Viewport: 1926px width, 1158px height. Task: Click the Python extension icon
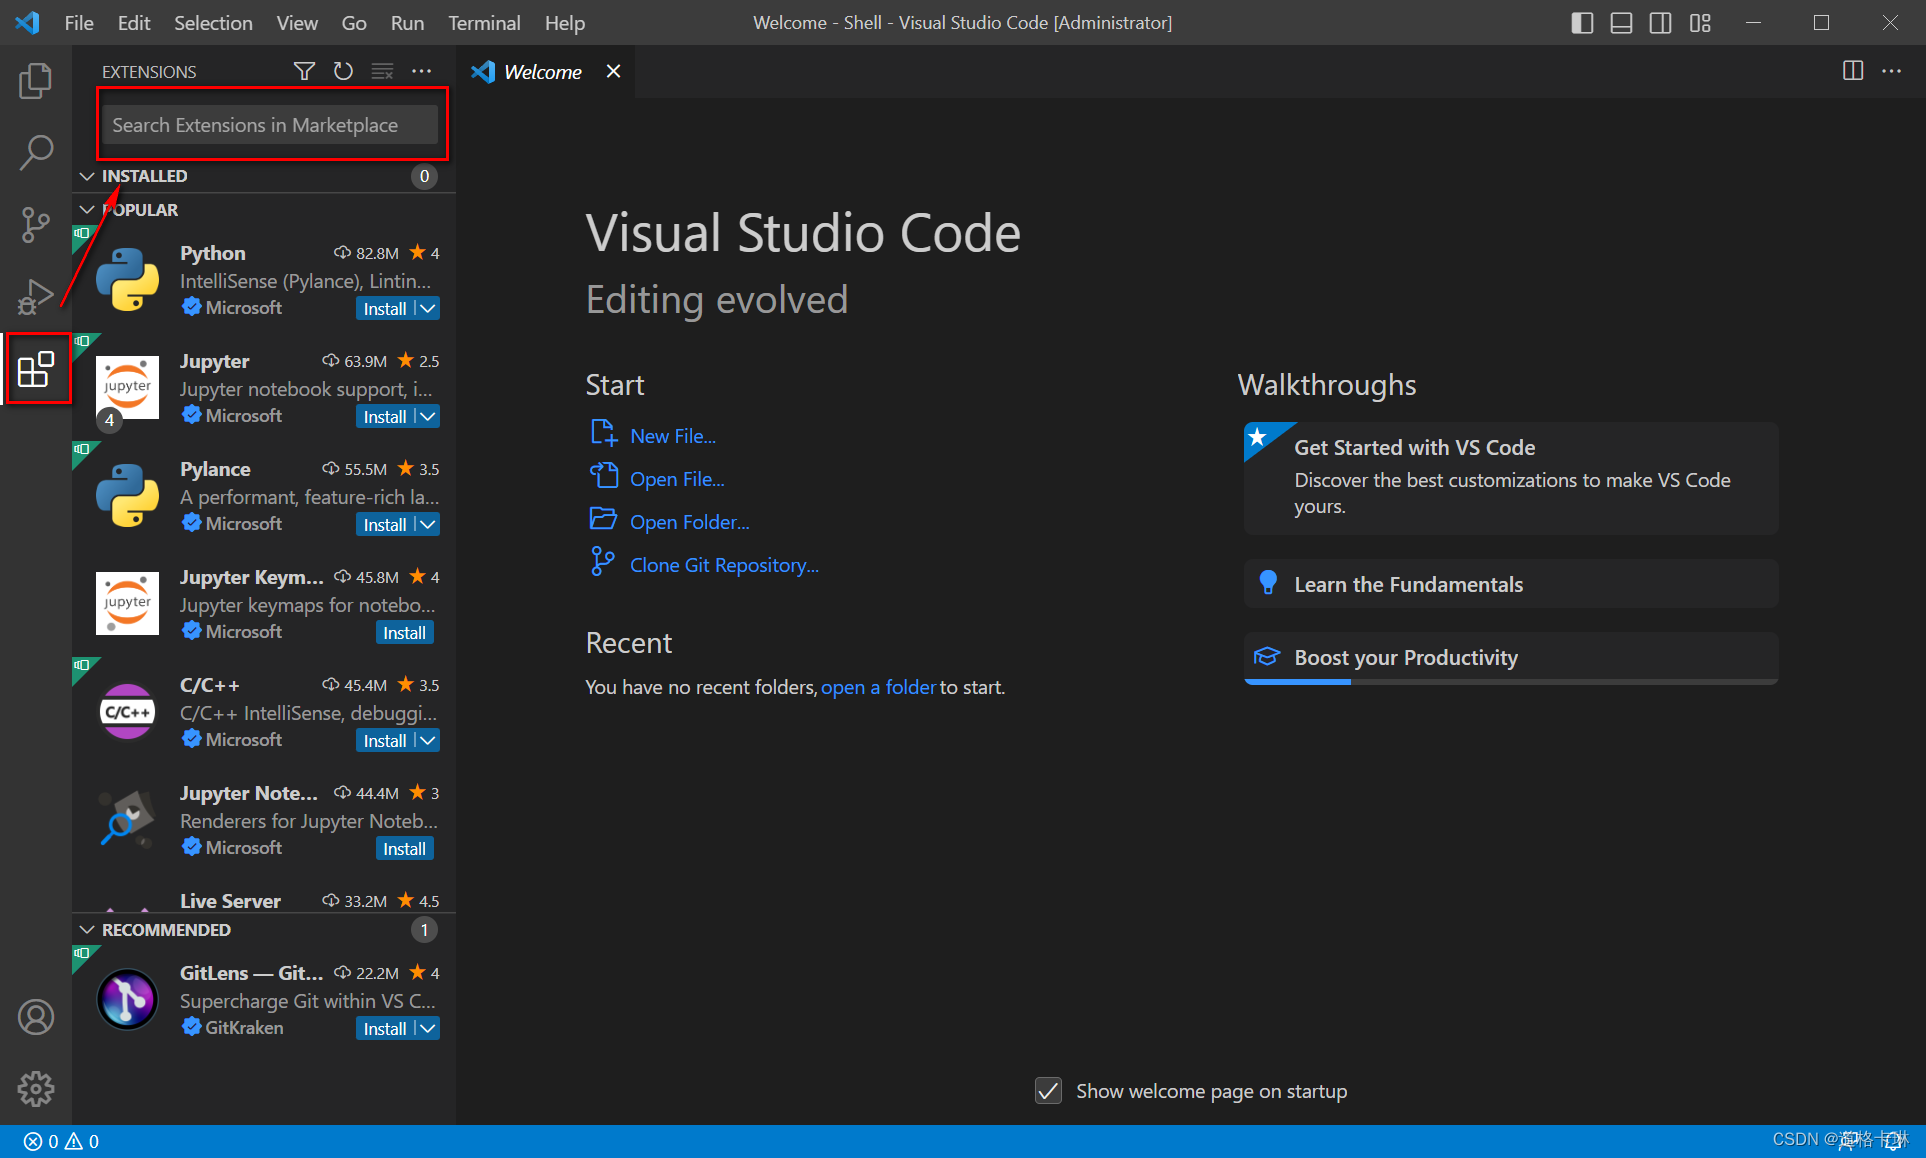tap(127, 280)
